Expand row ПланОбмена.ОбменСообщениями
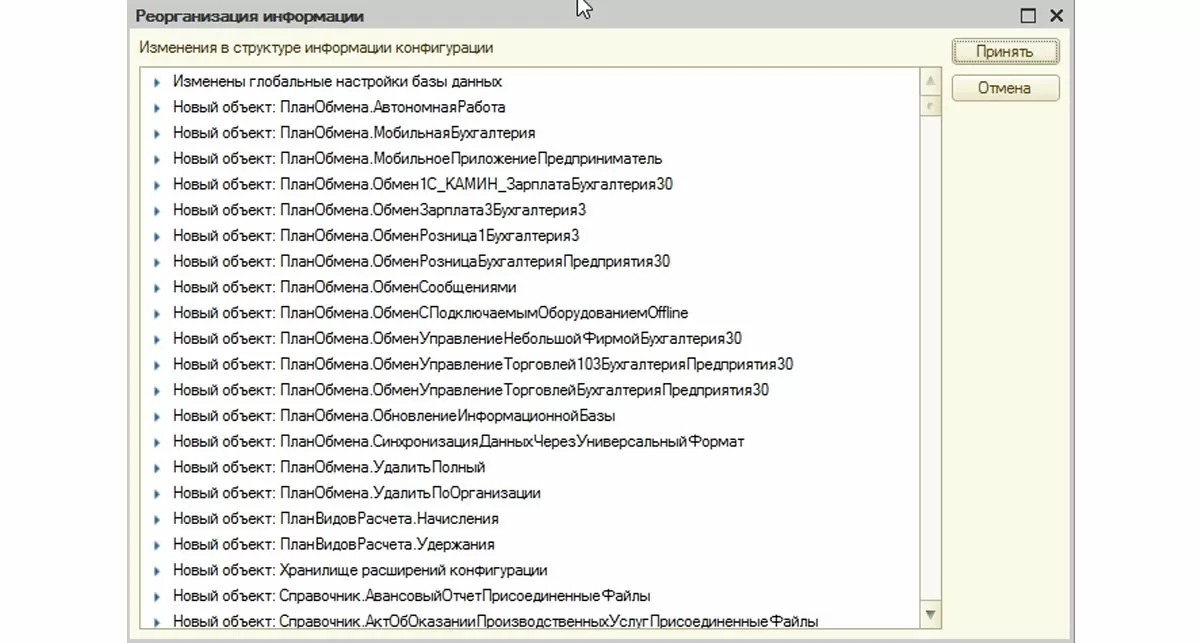1200x643 pixels. [x=157, y=288]
